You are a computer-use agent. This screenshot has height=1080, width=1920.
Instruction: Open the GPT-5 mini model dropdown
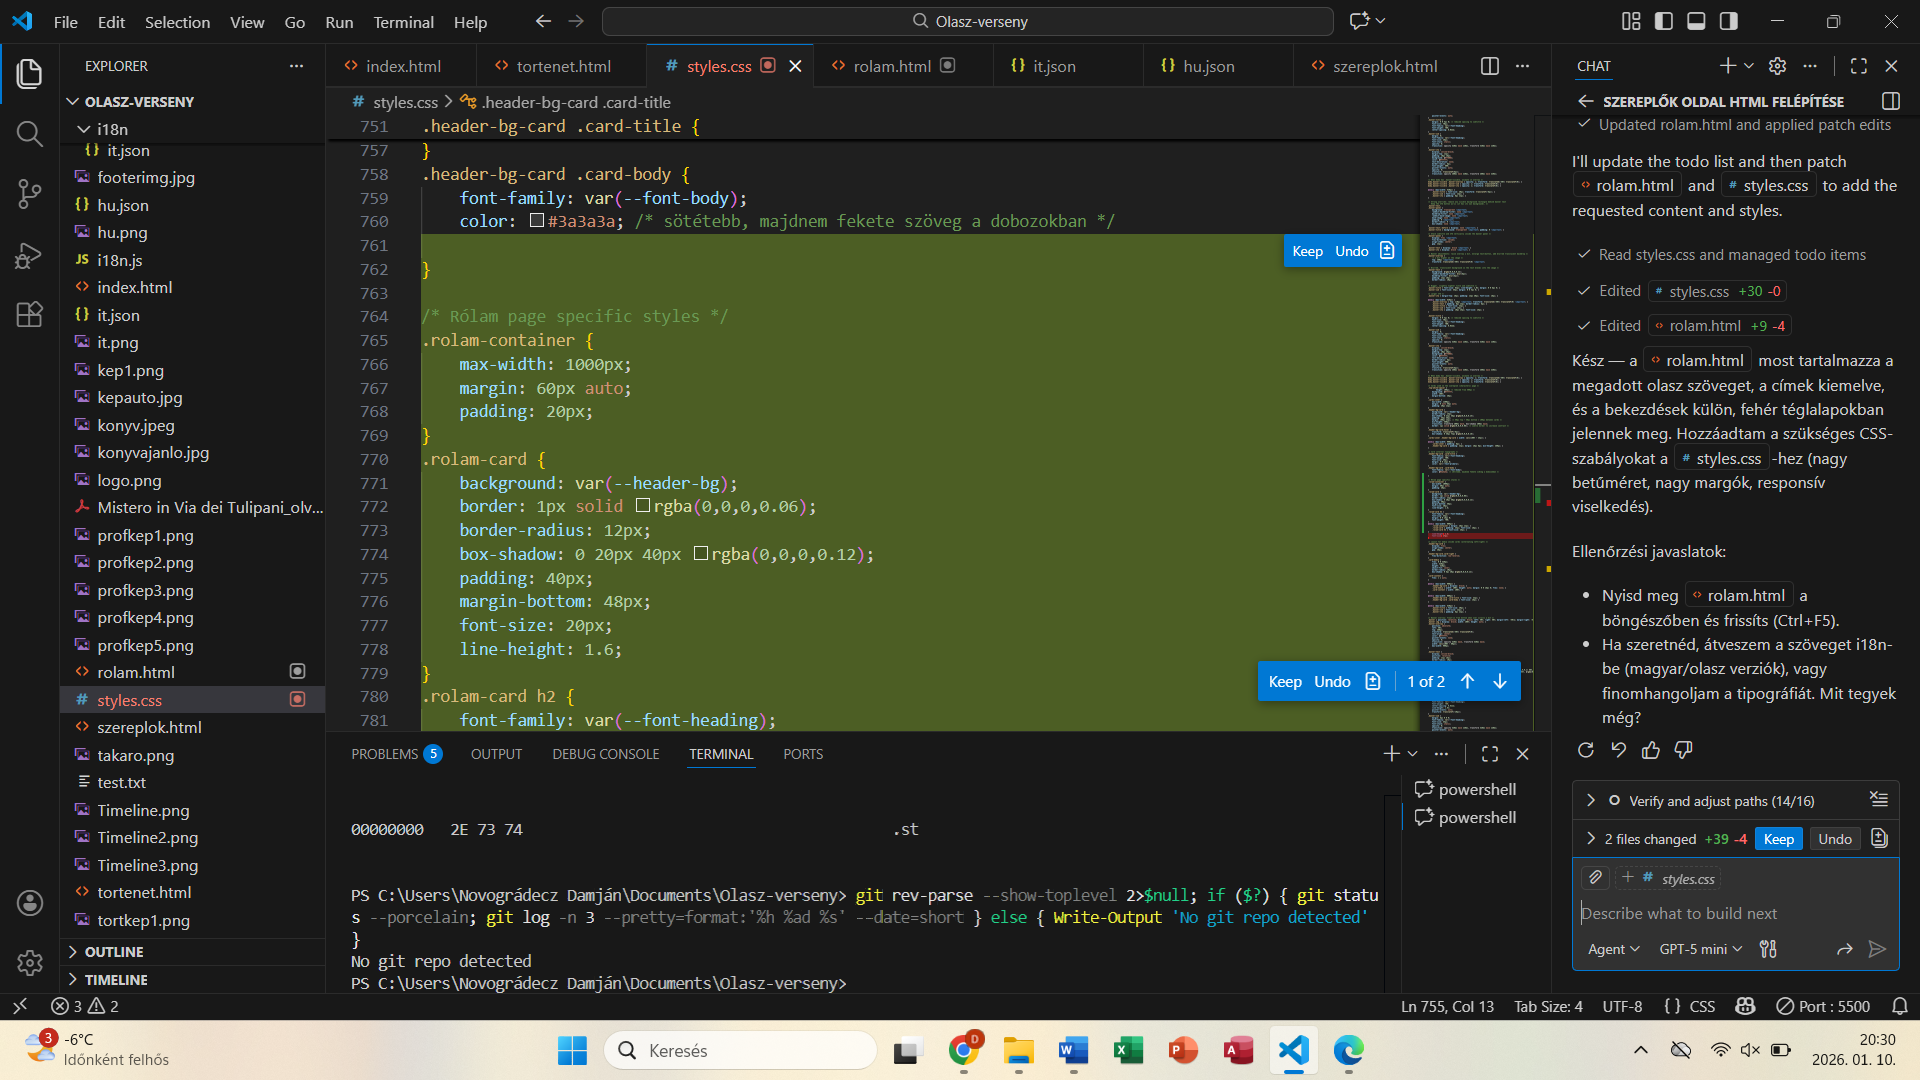click(1701, 949)
